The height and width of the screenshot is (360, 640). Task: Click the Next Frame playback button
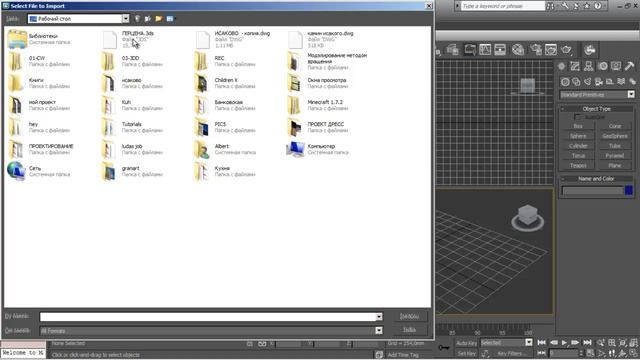(x=575, y=343)
